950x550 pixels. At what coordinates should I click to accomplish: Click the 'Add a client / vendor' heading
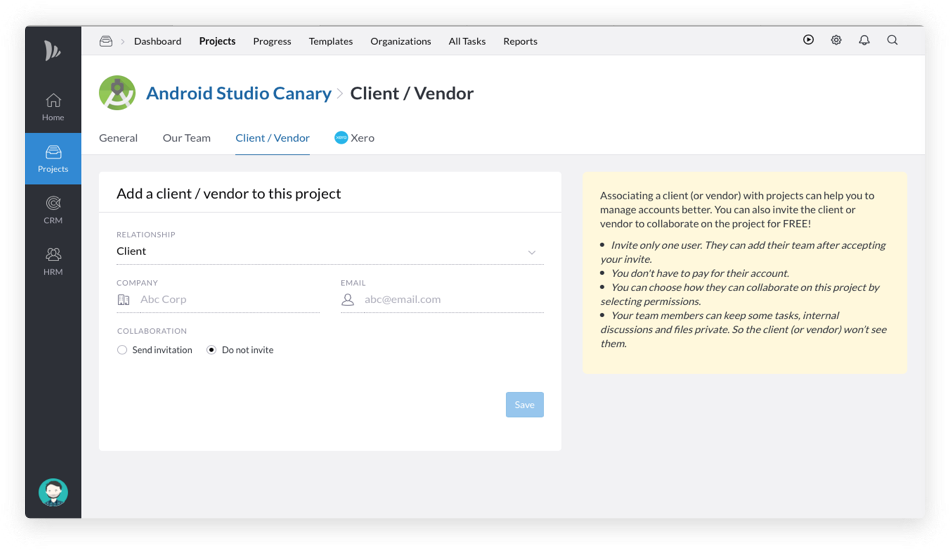tap(228, 193)
